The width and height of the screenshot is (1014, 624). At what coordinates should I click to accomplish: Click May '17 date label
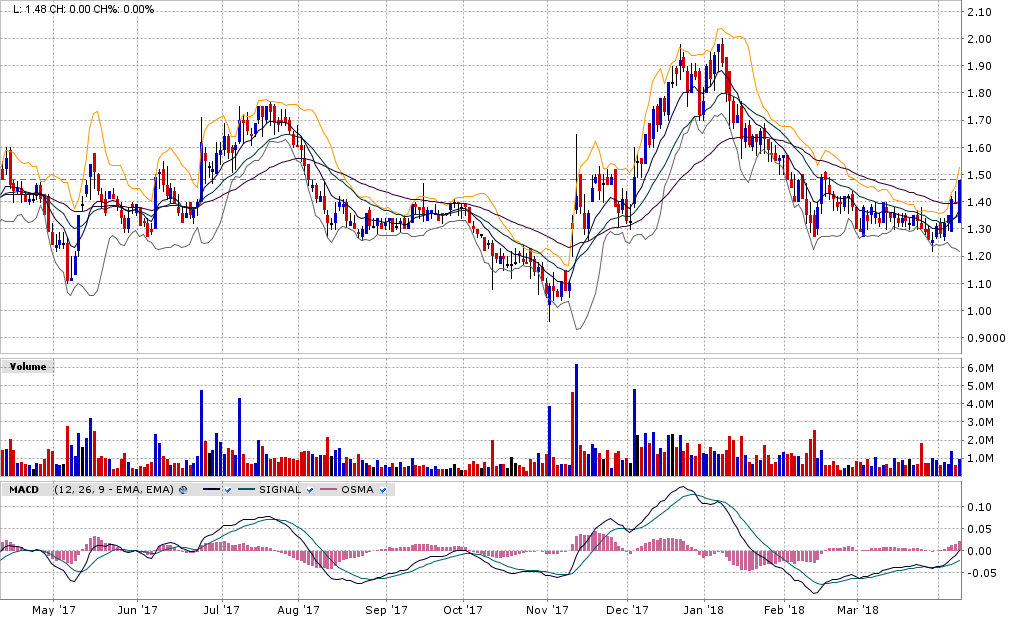(x=54, y=608)
